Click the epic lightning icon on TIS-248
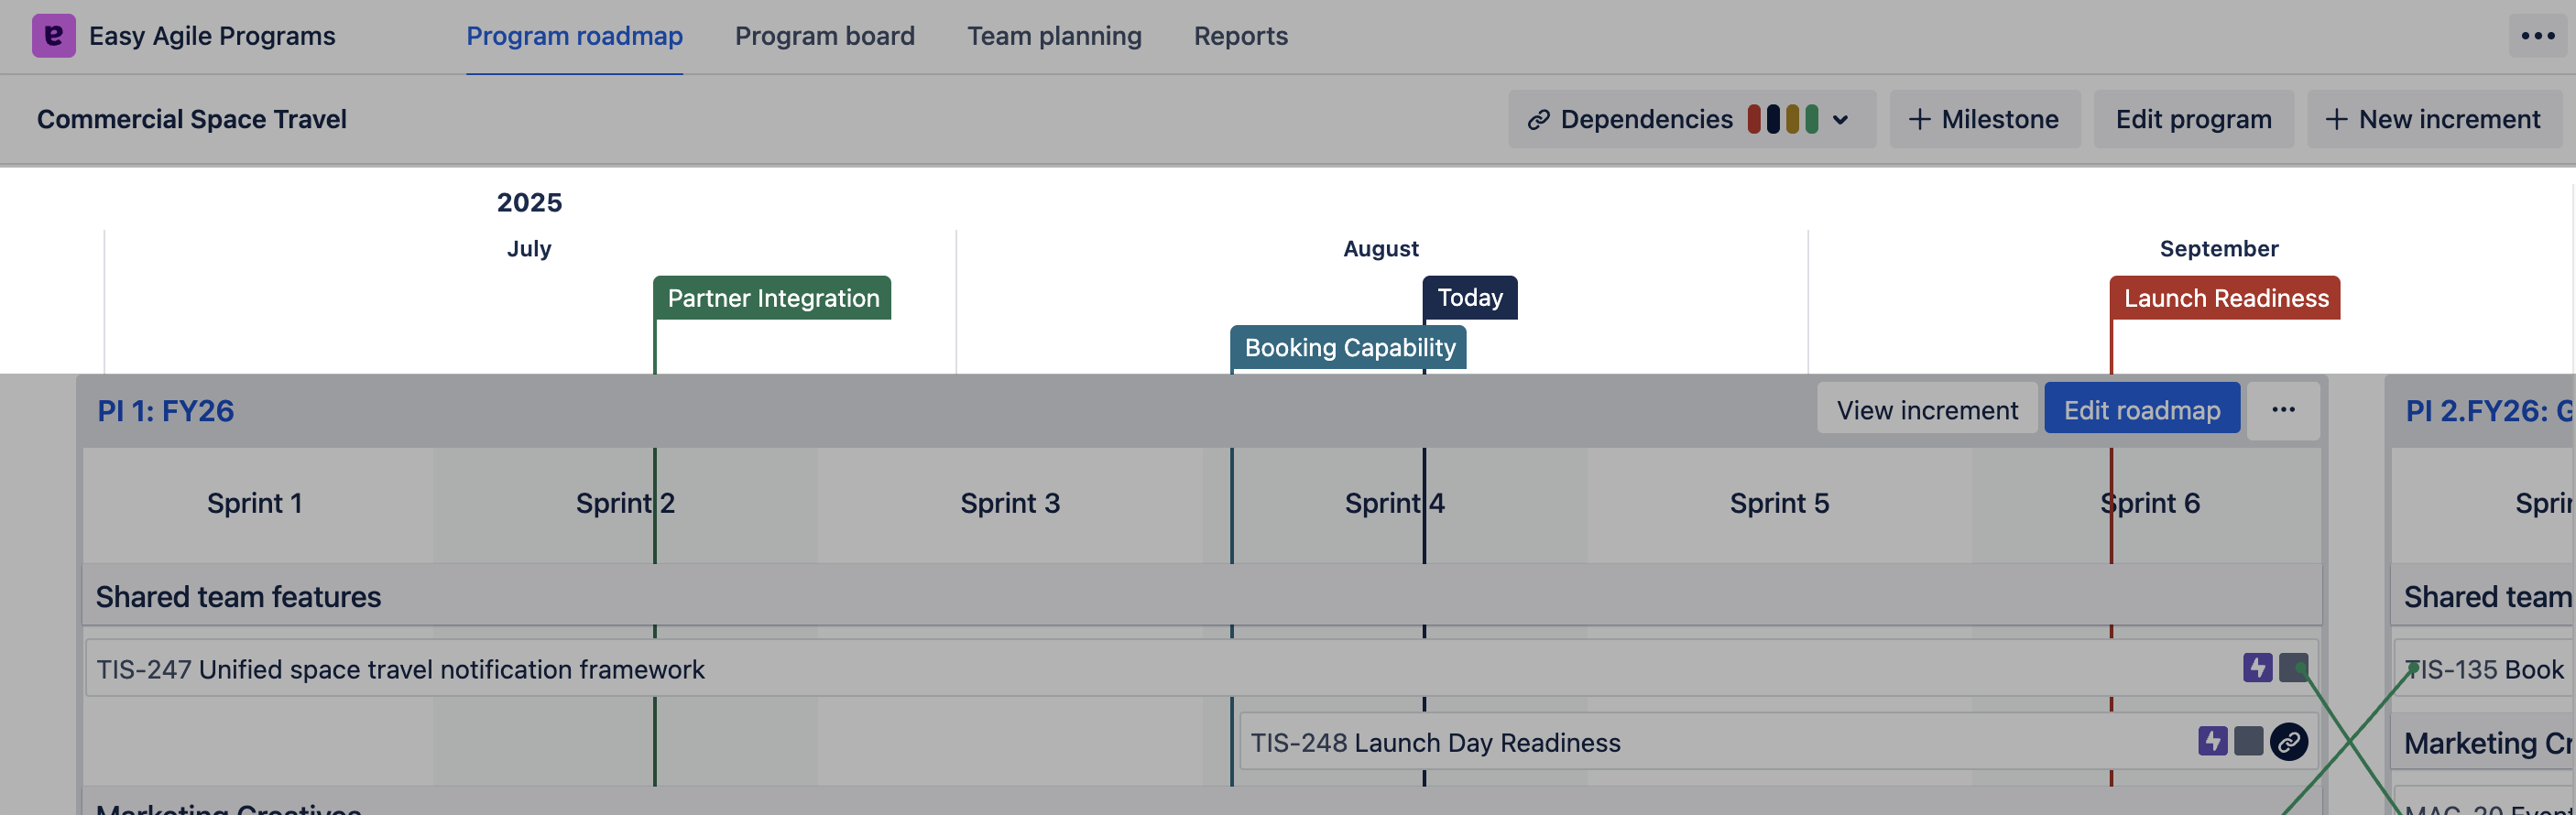Screen dimensions: 2576x815 2212,741
